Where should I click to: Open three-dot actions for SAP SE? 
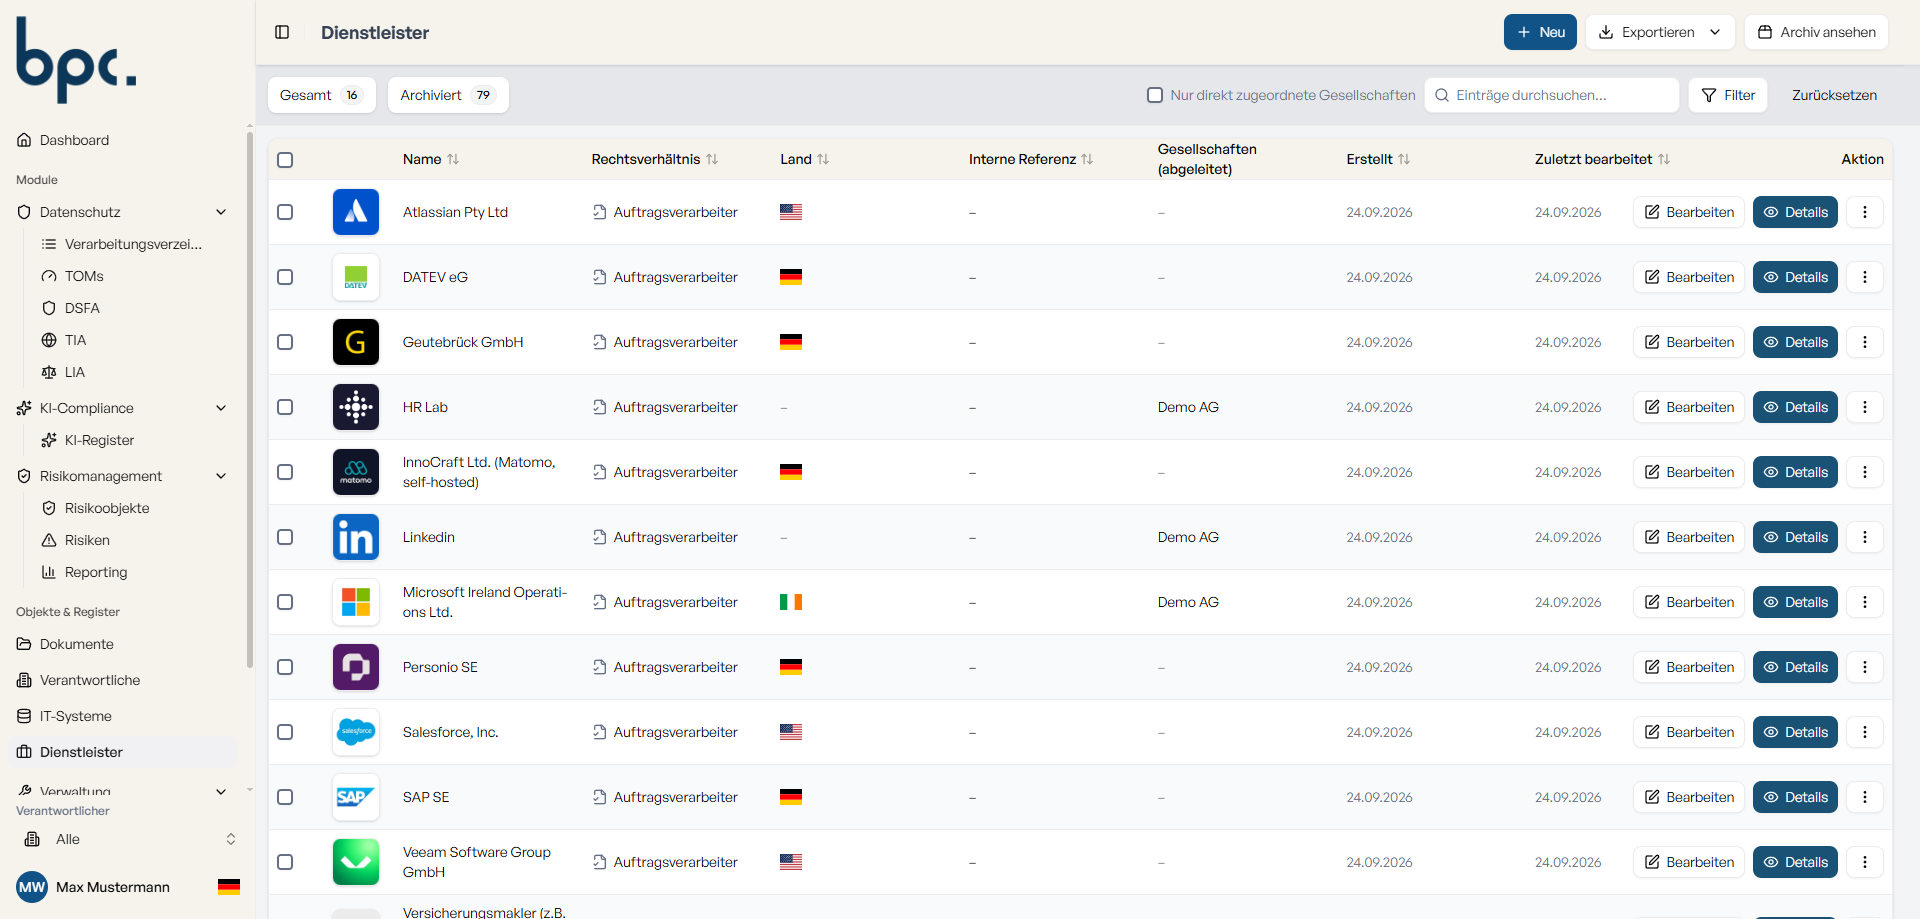point(1864,797)
